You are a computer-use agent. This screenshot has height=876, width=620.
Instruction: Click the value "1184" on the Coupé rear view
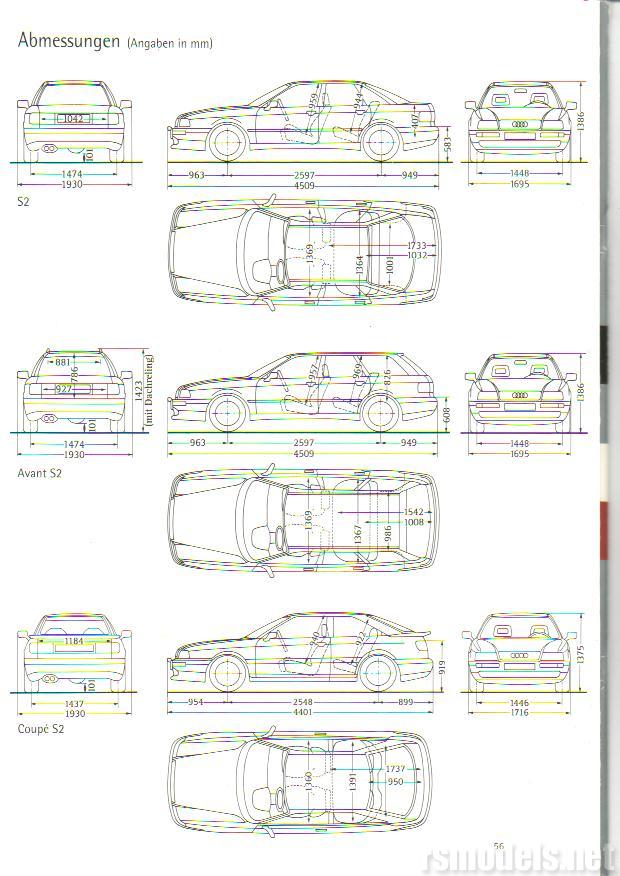73,641
